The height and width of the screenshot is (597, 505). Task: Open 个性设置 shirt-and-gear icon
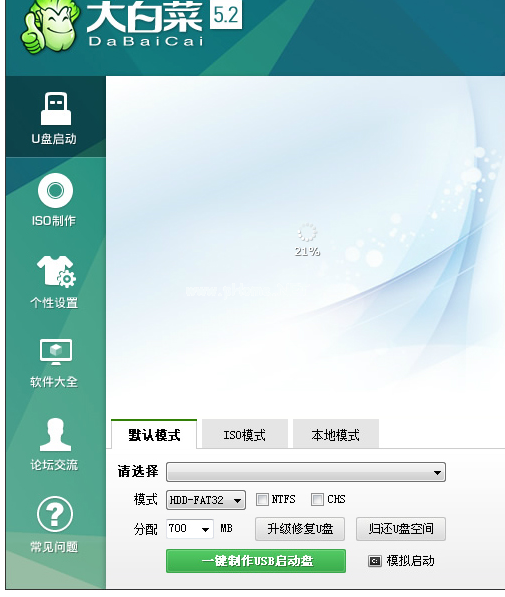pos(56,271)
